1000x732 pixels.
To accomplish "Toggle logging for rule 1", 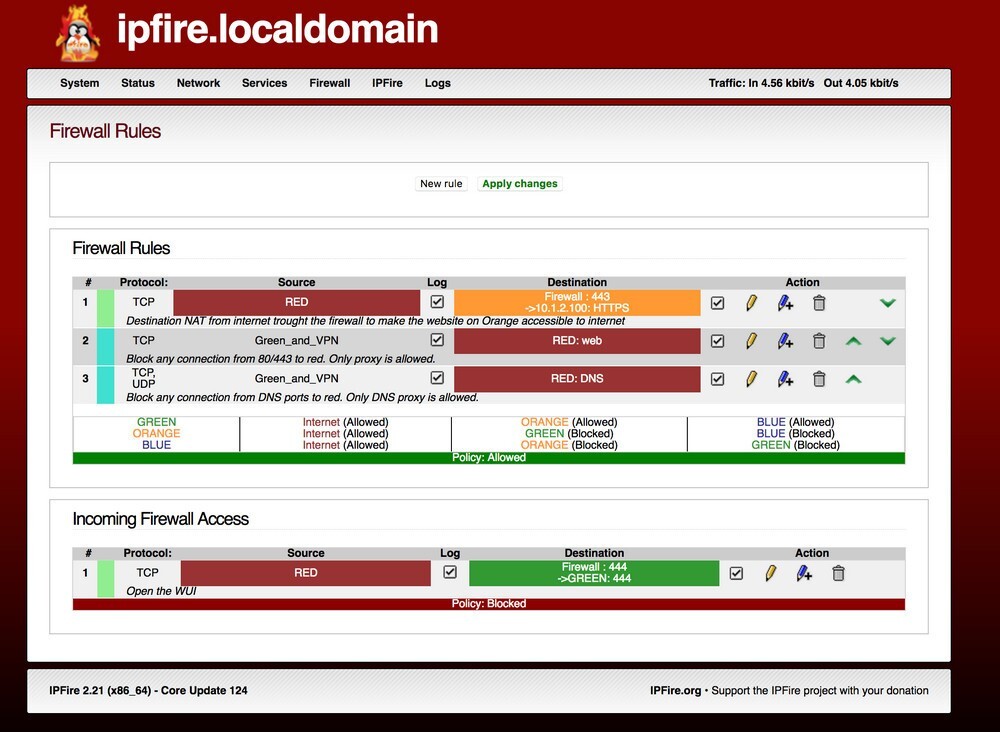I will pyautogui.click(x=437, y=302).
